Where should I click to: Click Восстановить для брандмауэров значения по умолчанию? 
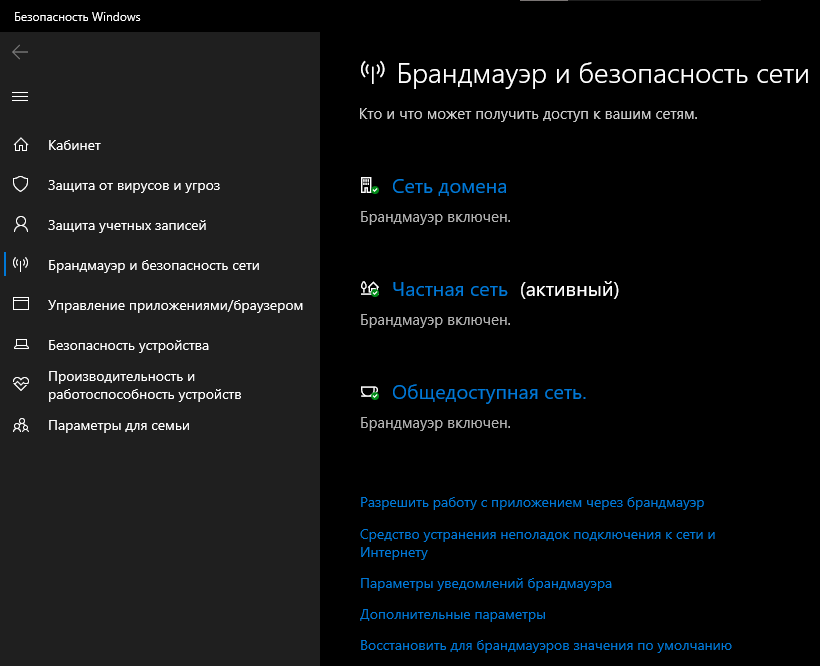[x=546, y=646]
